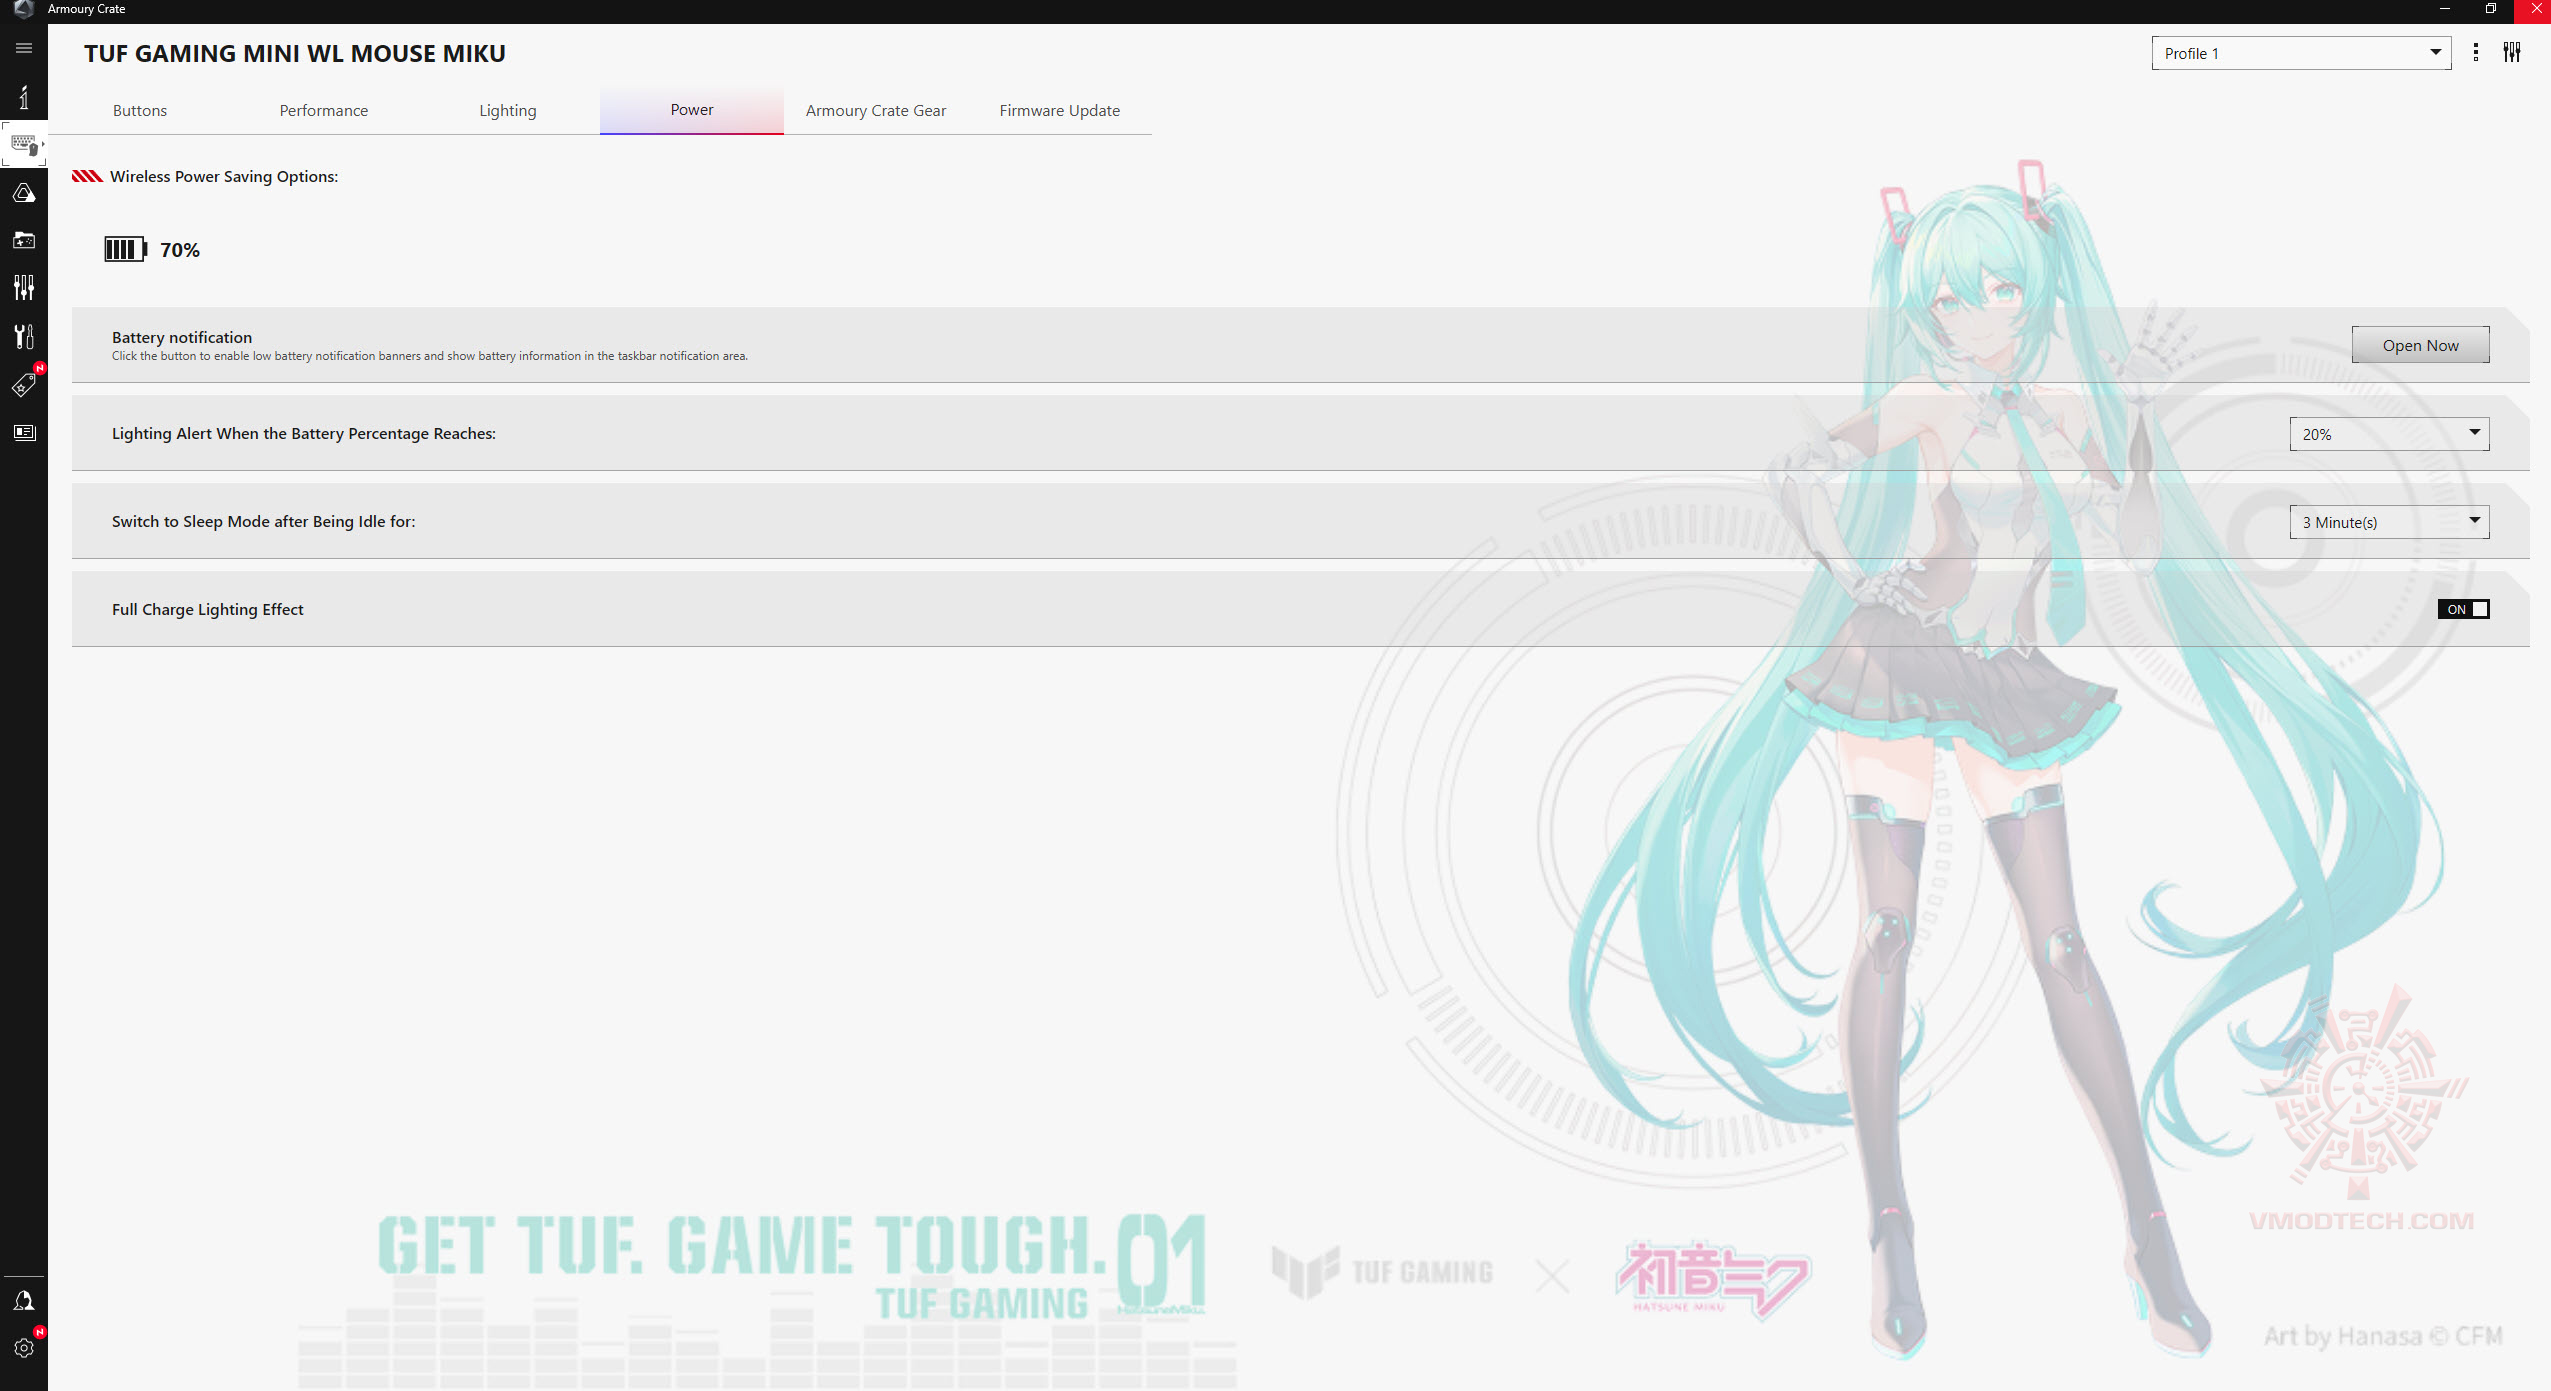Go to the Firmware Update tab
Viewport: 2551px width, 1391px height.
pos(1059,110)
